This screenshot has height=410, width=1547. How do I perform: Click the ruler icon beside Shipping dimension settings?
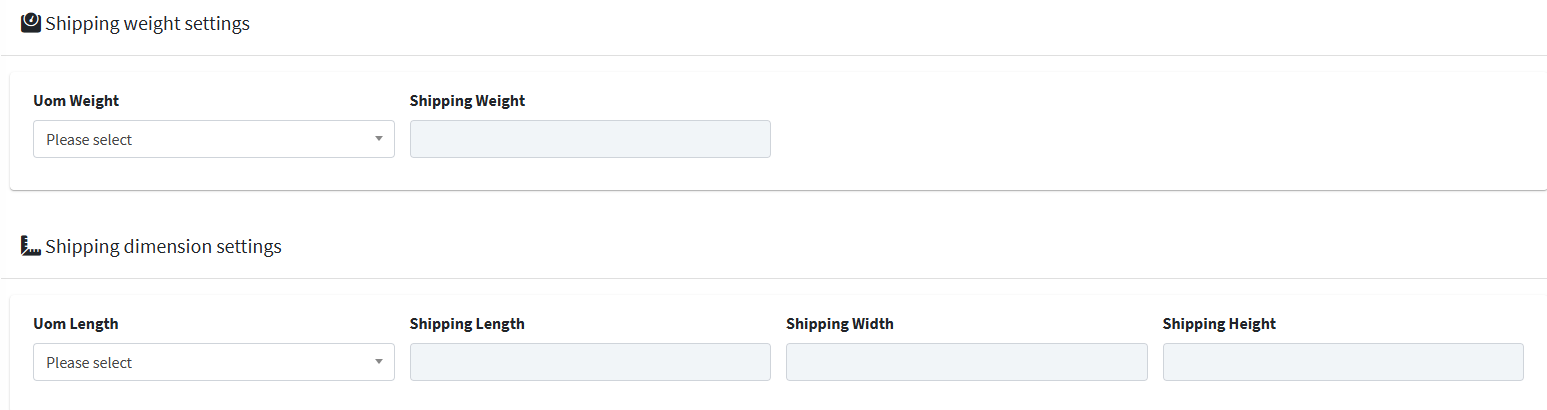coord(31,246)
